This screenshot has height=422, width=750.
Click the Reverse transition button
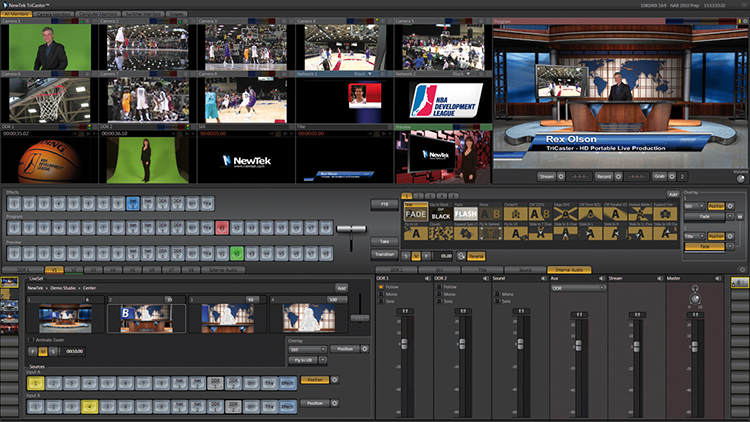(x=477, y=255)
